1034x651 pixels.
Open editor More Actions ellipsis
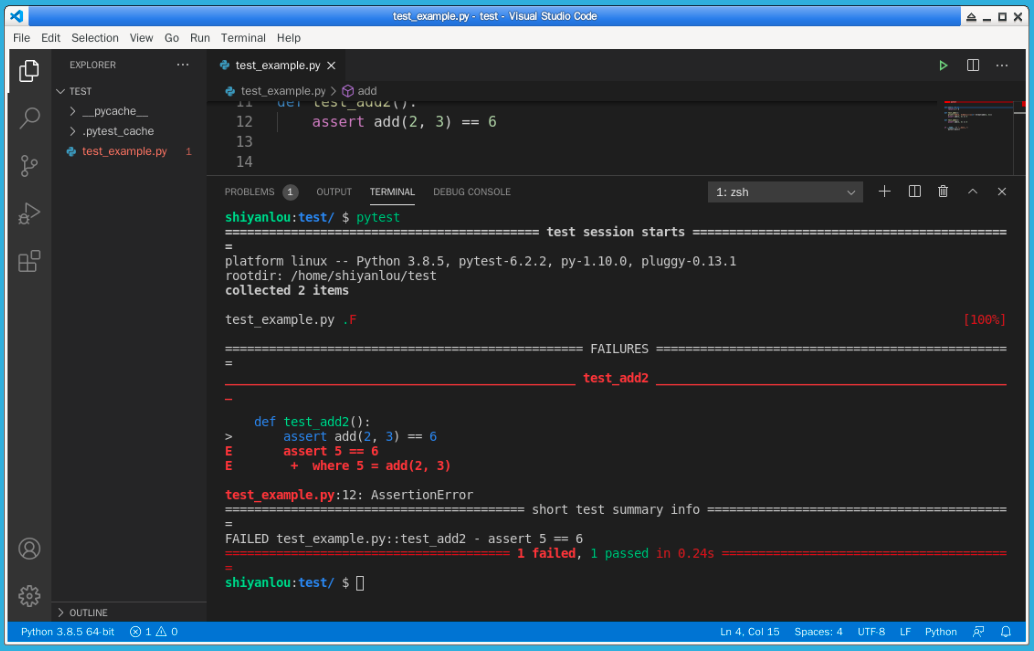[1002, 65]
